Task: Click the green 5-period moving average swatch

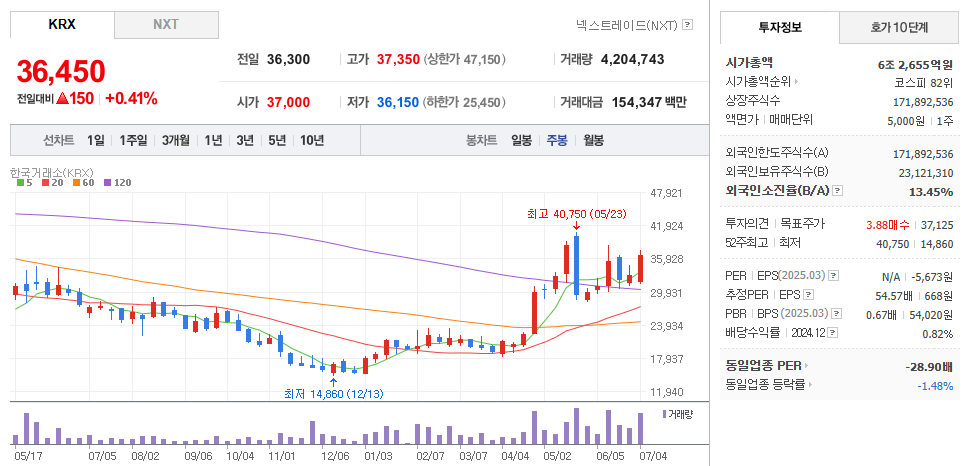Action: coord(20,182)
